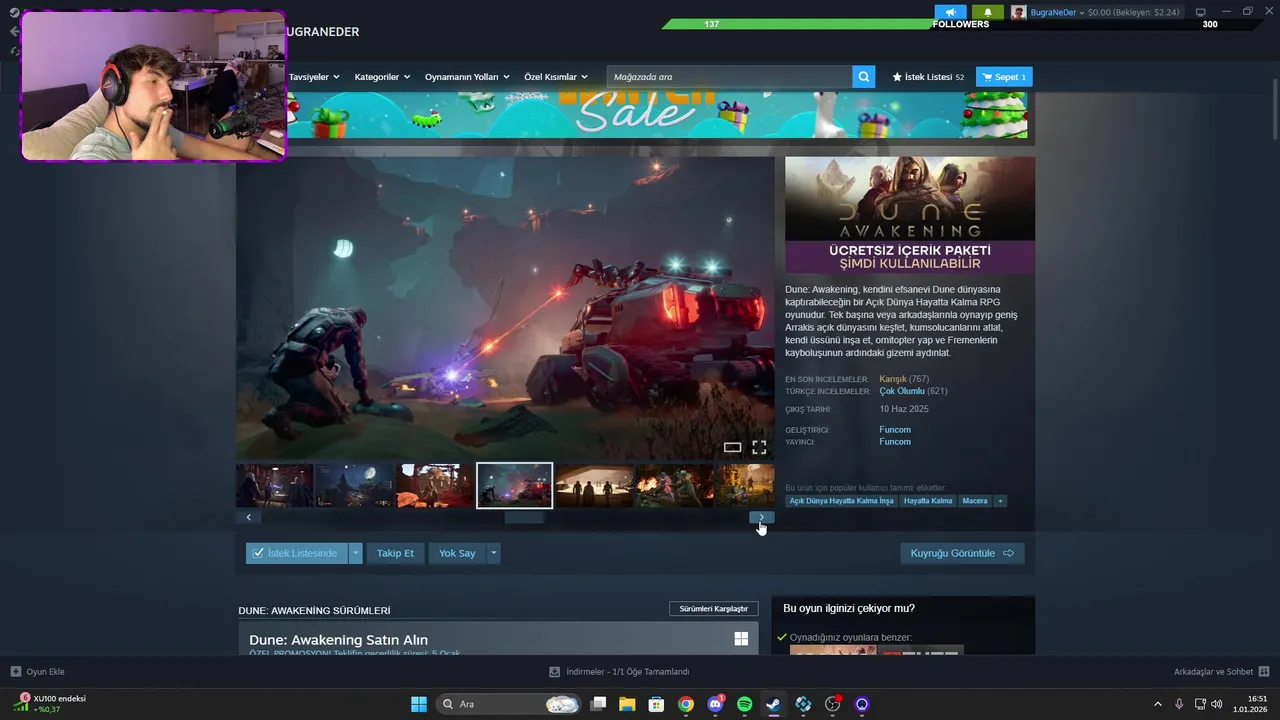Viewport: 1280px width, 720px height.
Task: Expand Kategoriler menu
Action: point(382,77)
